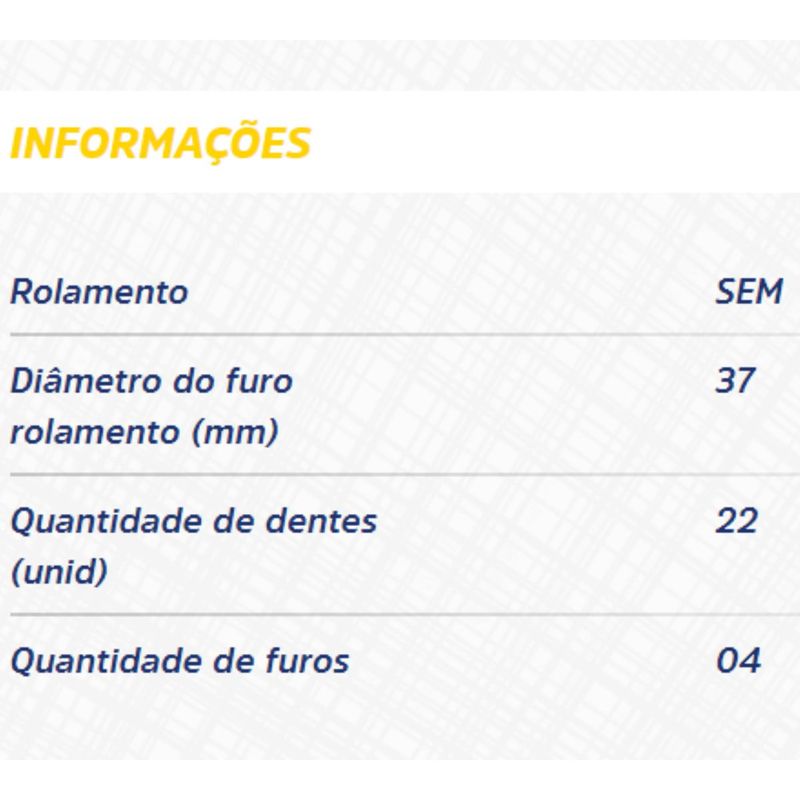This screenshot has width=800, height=800.
Task: Click the (unid) text
Action: (x=59, y=571)
